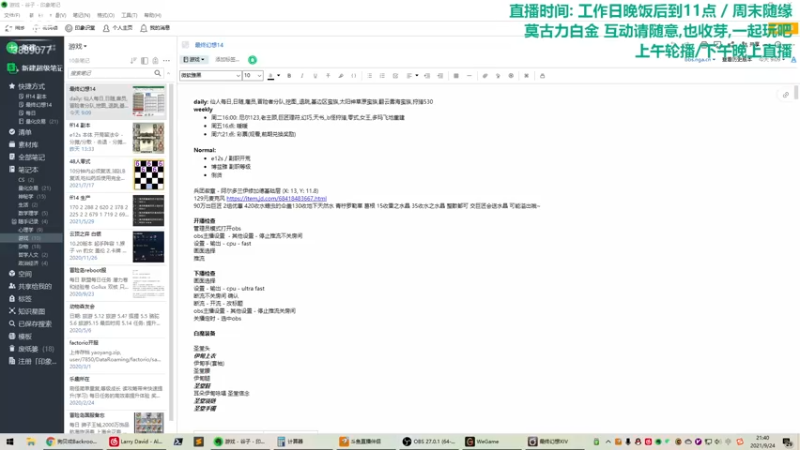Create a 新建超级笔记 super note
Screen dimensions: 800x450
click(34, 68)
